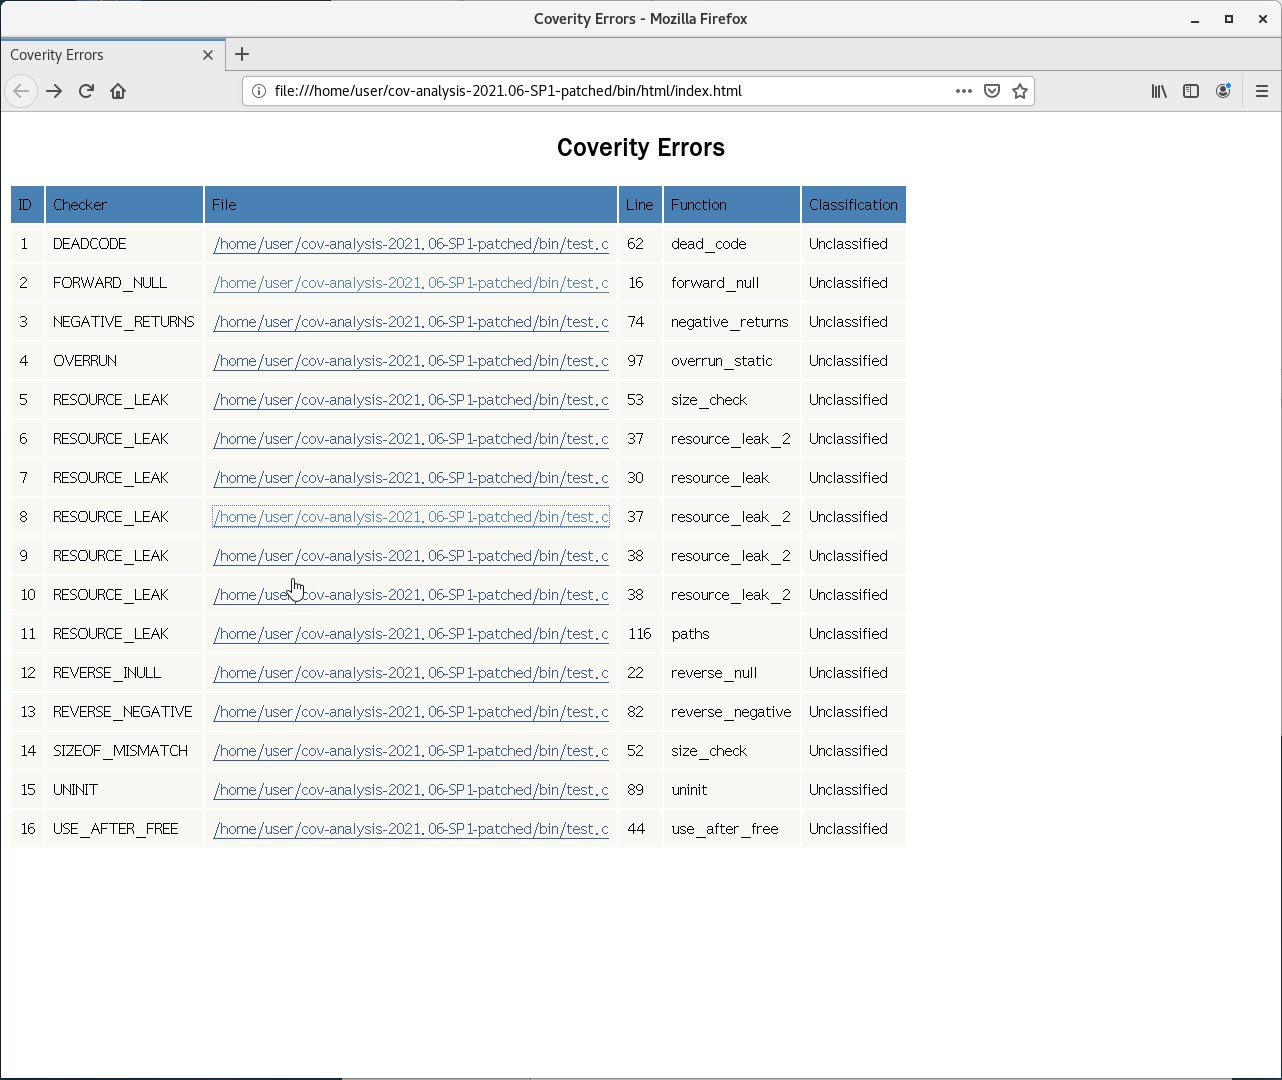Open file link in row ID 7
1282x1080 pixels.
(411, 478)
